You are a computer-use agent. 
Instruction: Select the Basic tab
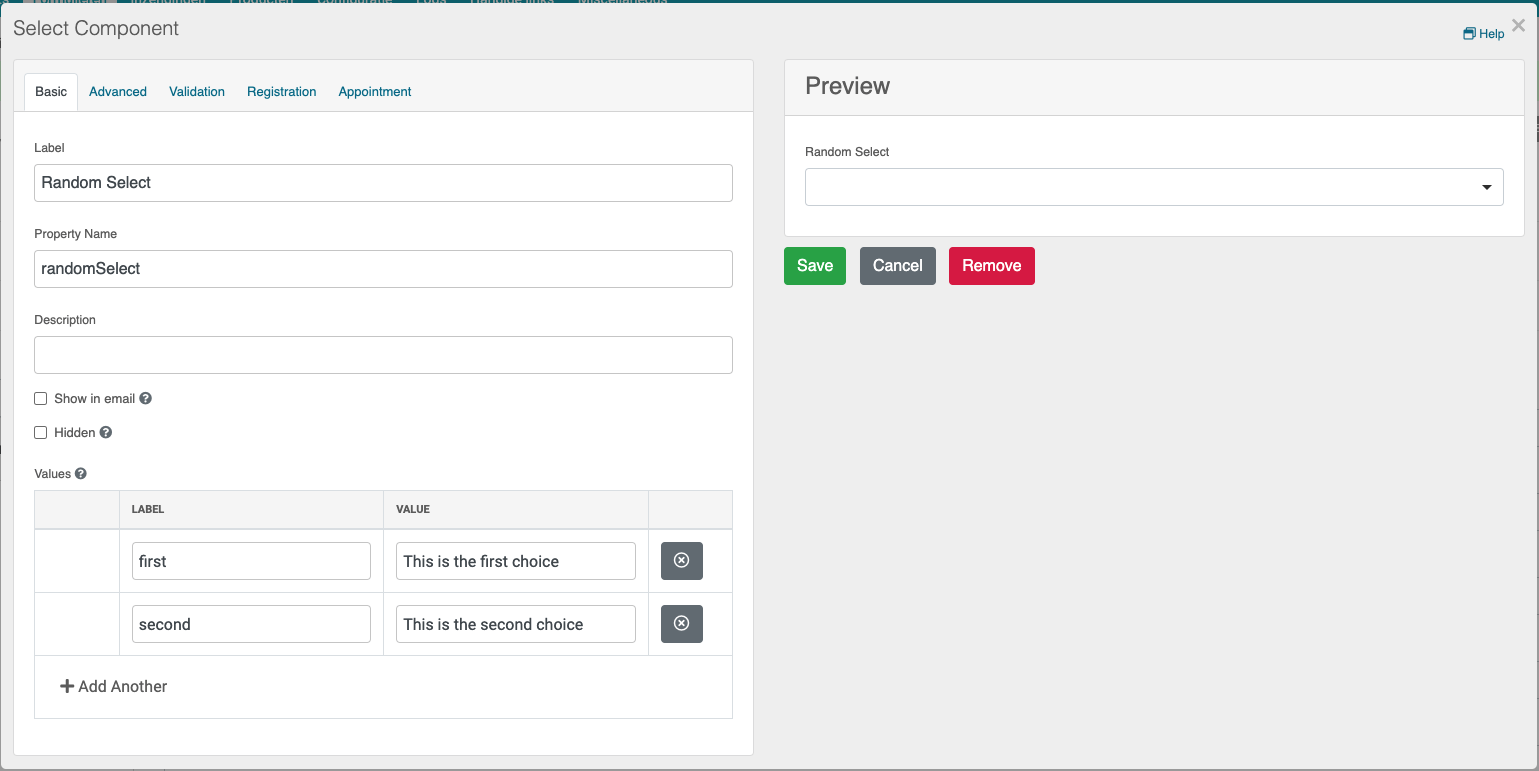[51, 91]
